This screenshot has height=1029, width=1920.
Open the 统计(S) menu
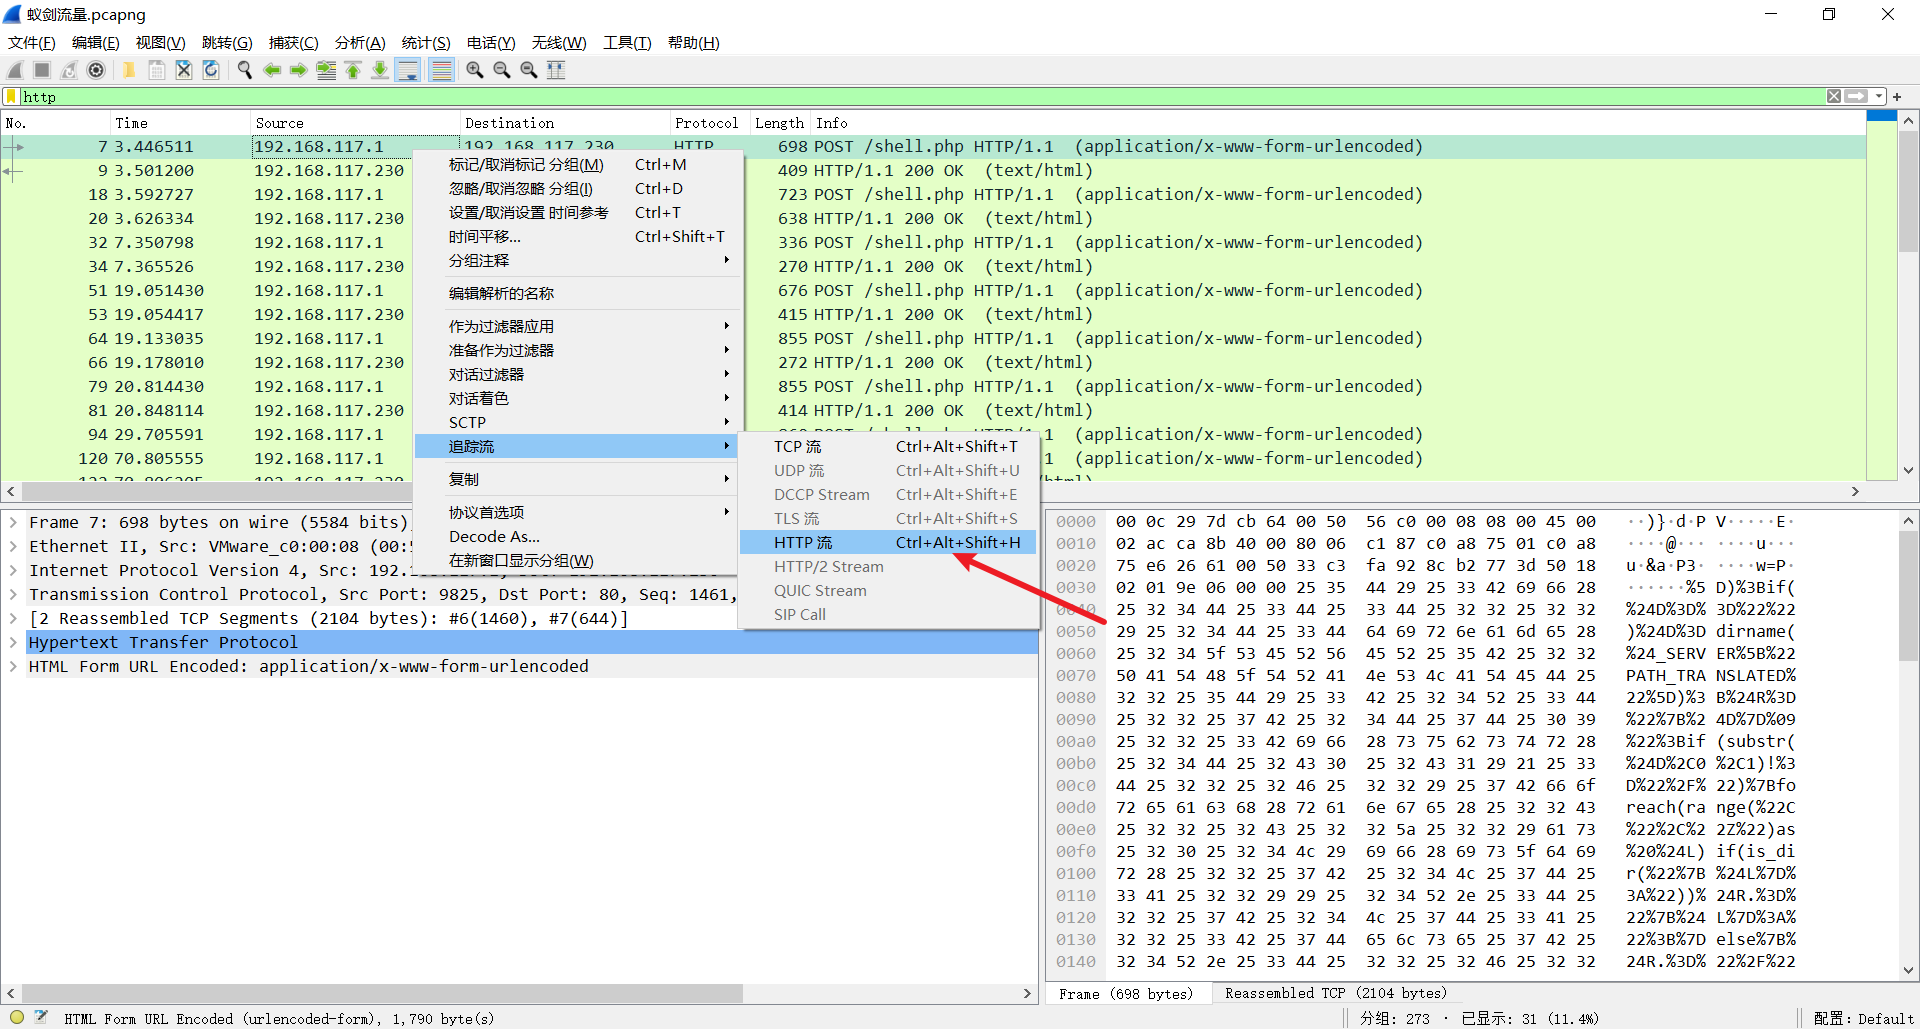click(x=425, y=43)
